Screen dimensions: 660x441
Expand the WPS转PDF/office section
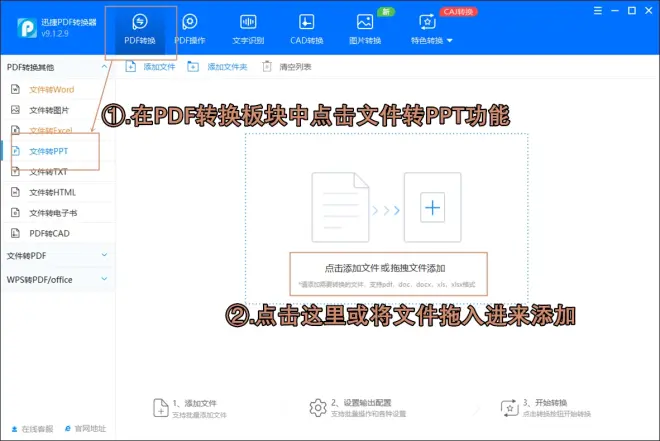[x=104, y=279]
